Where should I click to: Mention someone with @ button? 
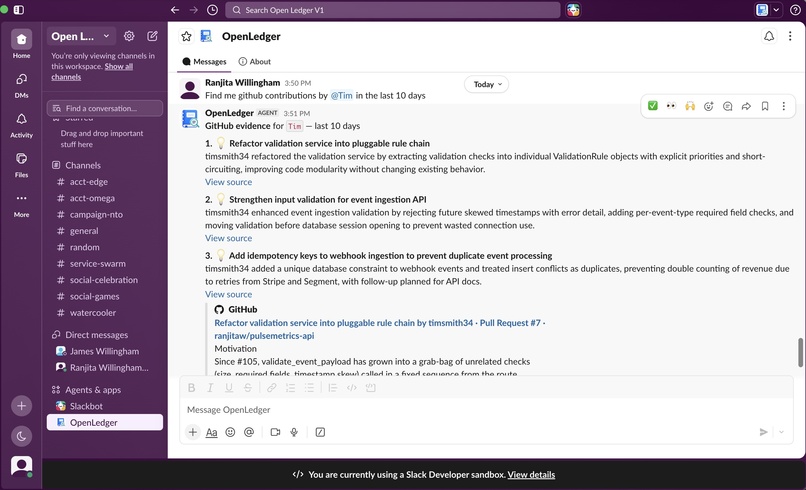click(x=249, y=432)
